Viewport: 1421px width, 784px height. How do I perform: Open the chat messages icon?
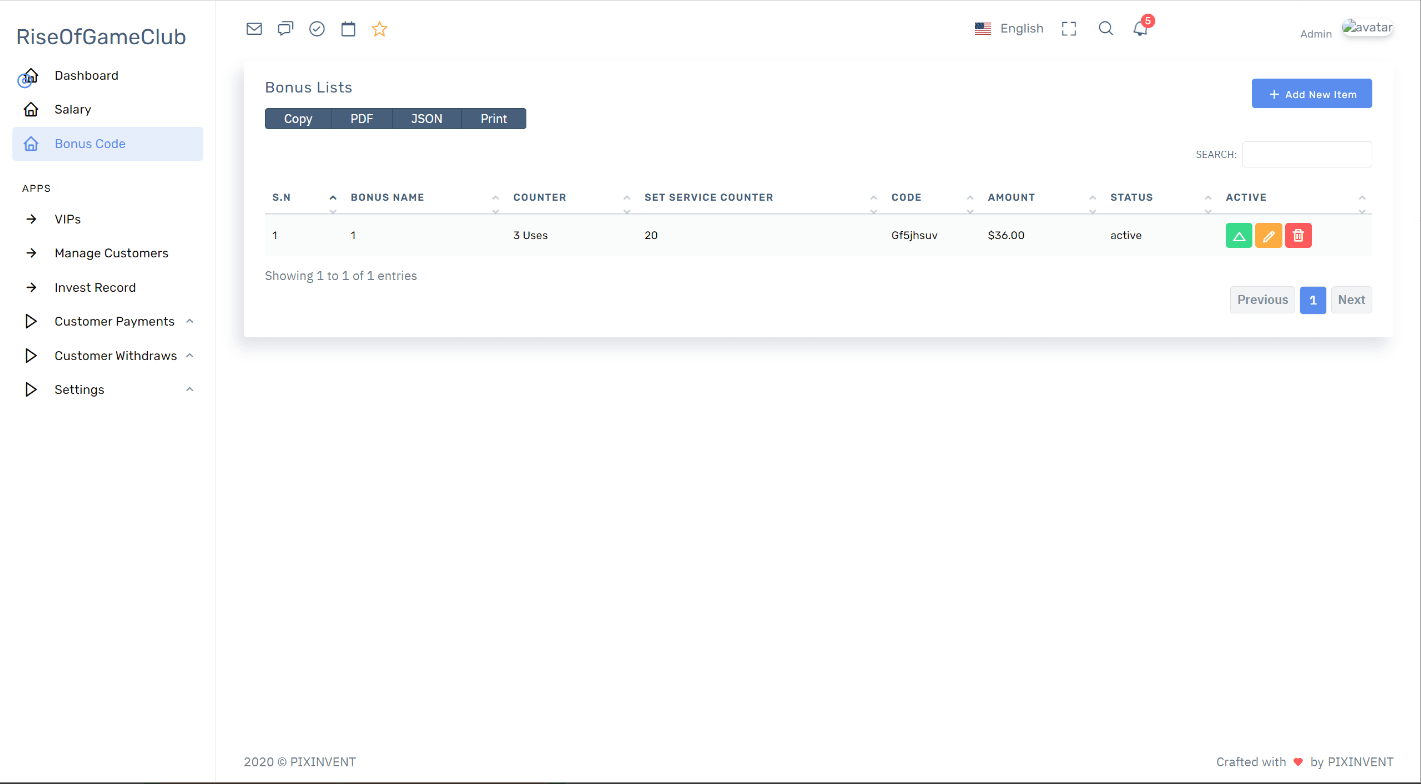tap(285, 29)
